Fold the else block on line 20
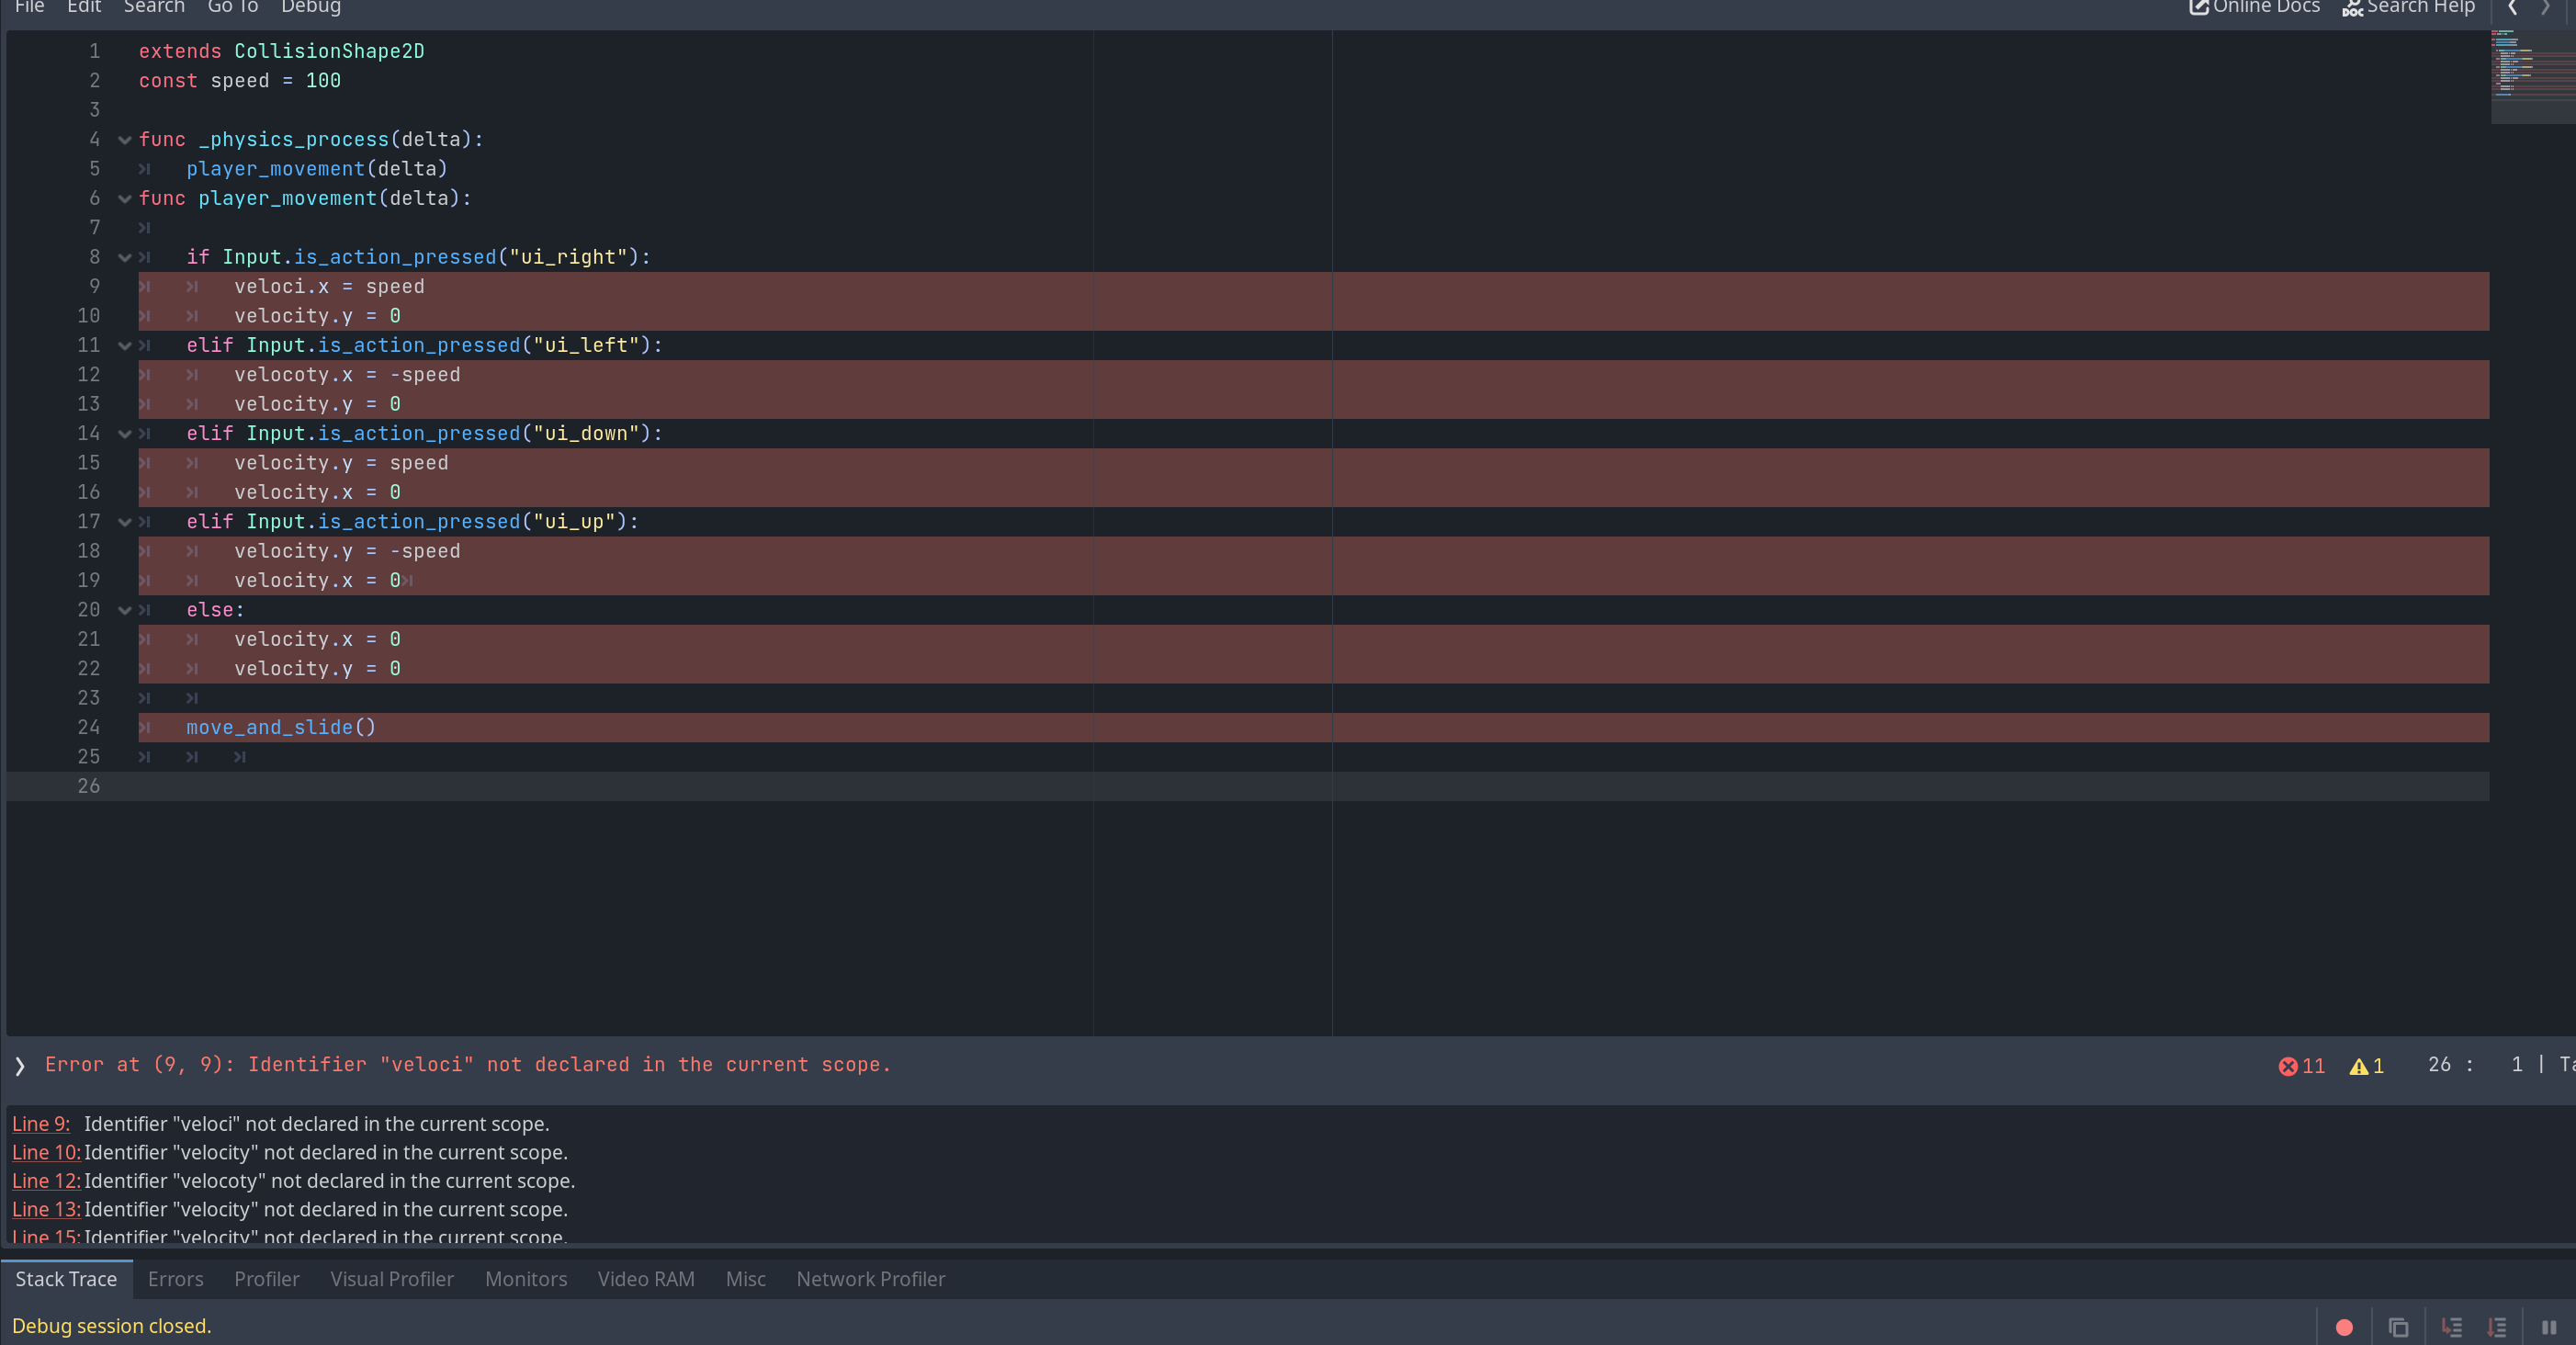 [x=125, y=610]
